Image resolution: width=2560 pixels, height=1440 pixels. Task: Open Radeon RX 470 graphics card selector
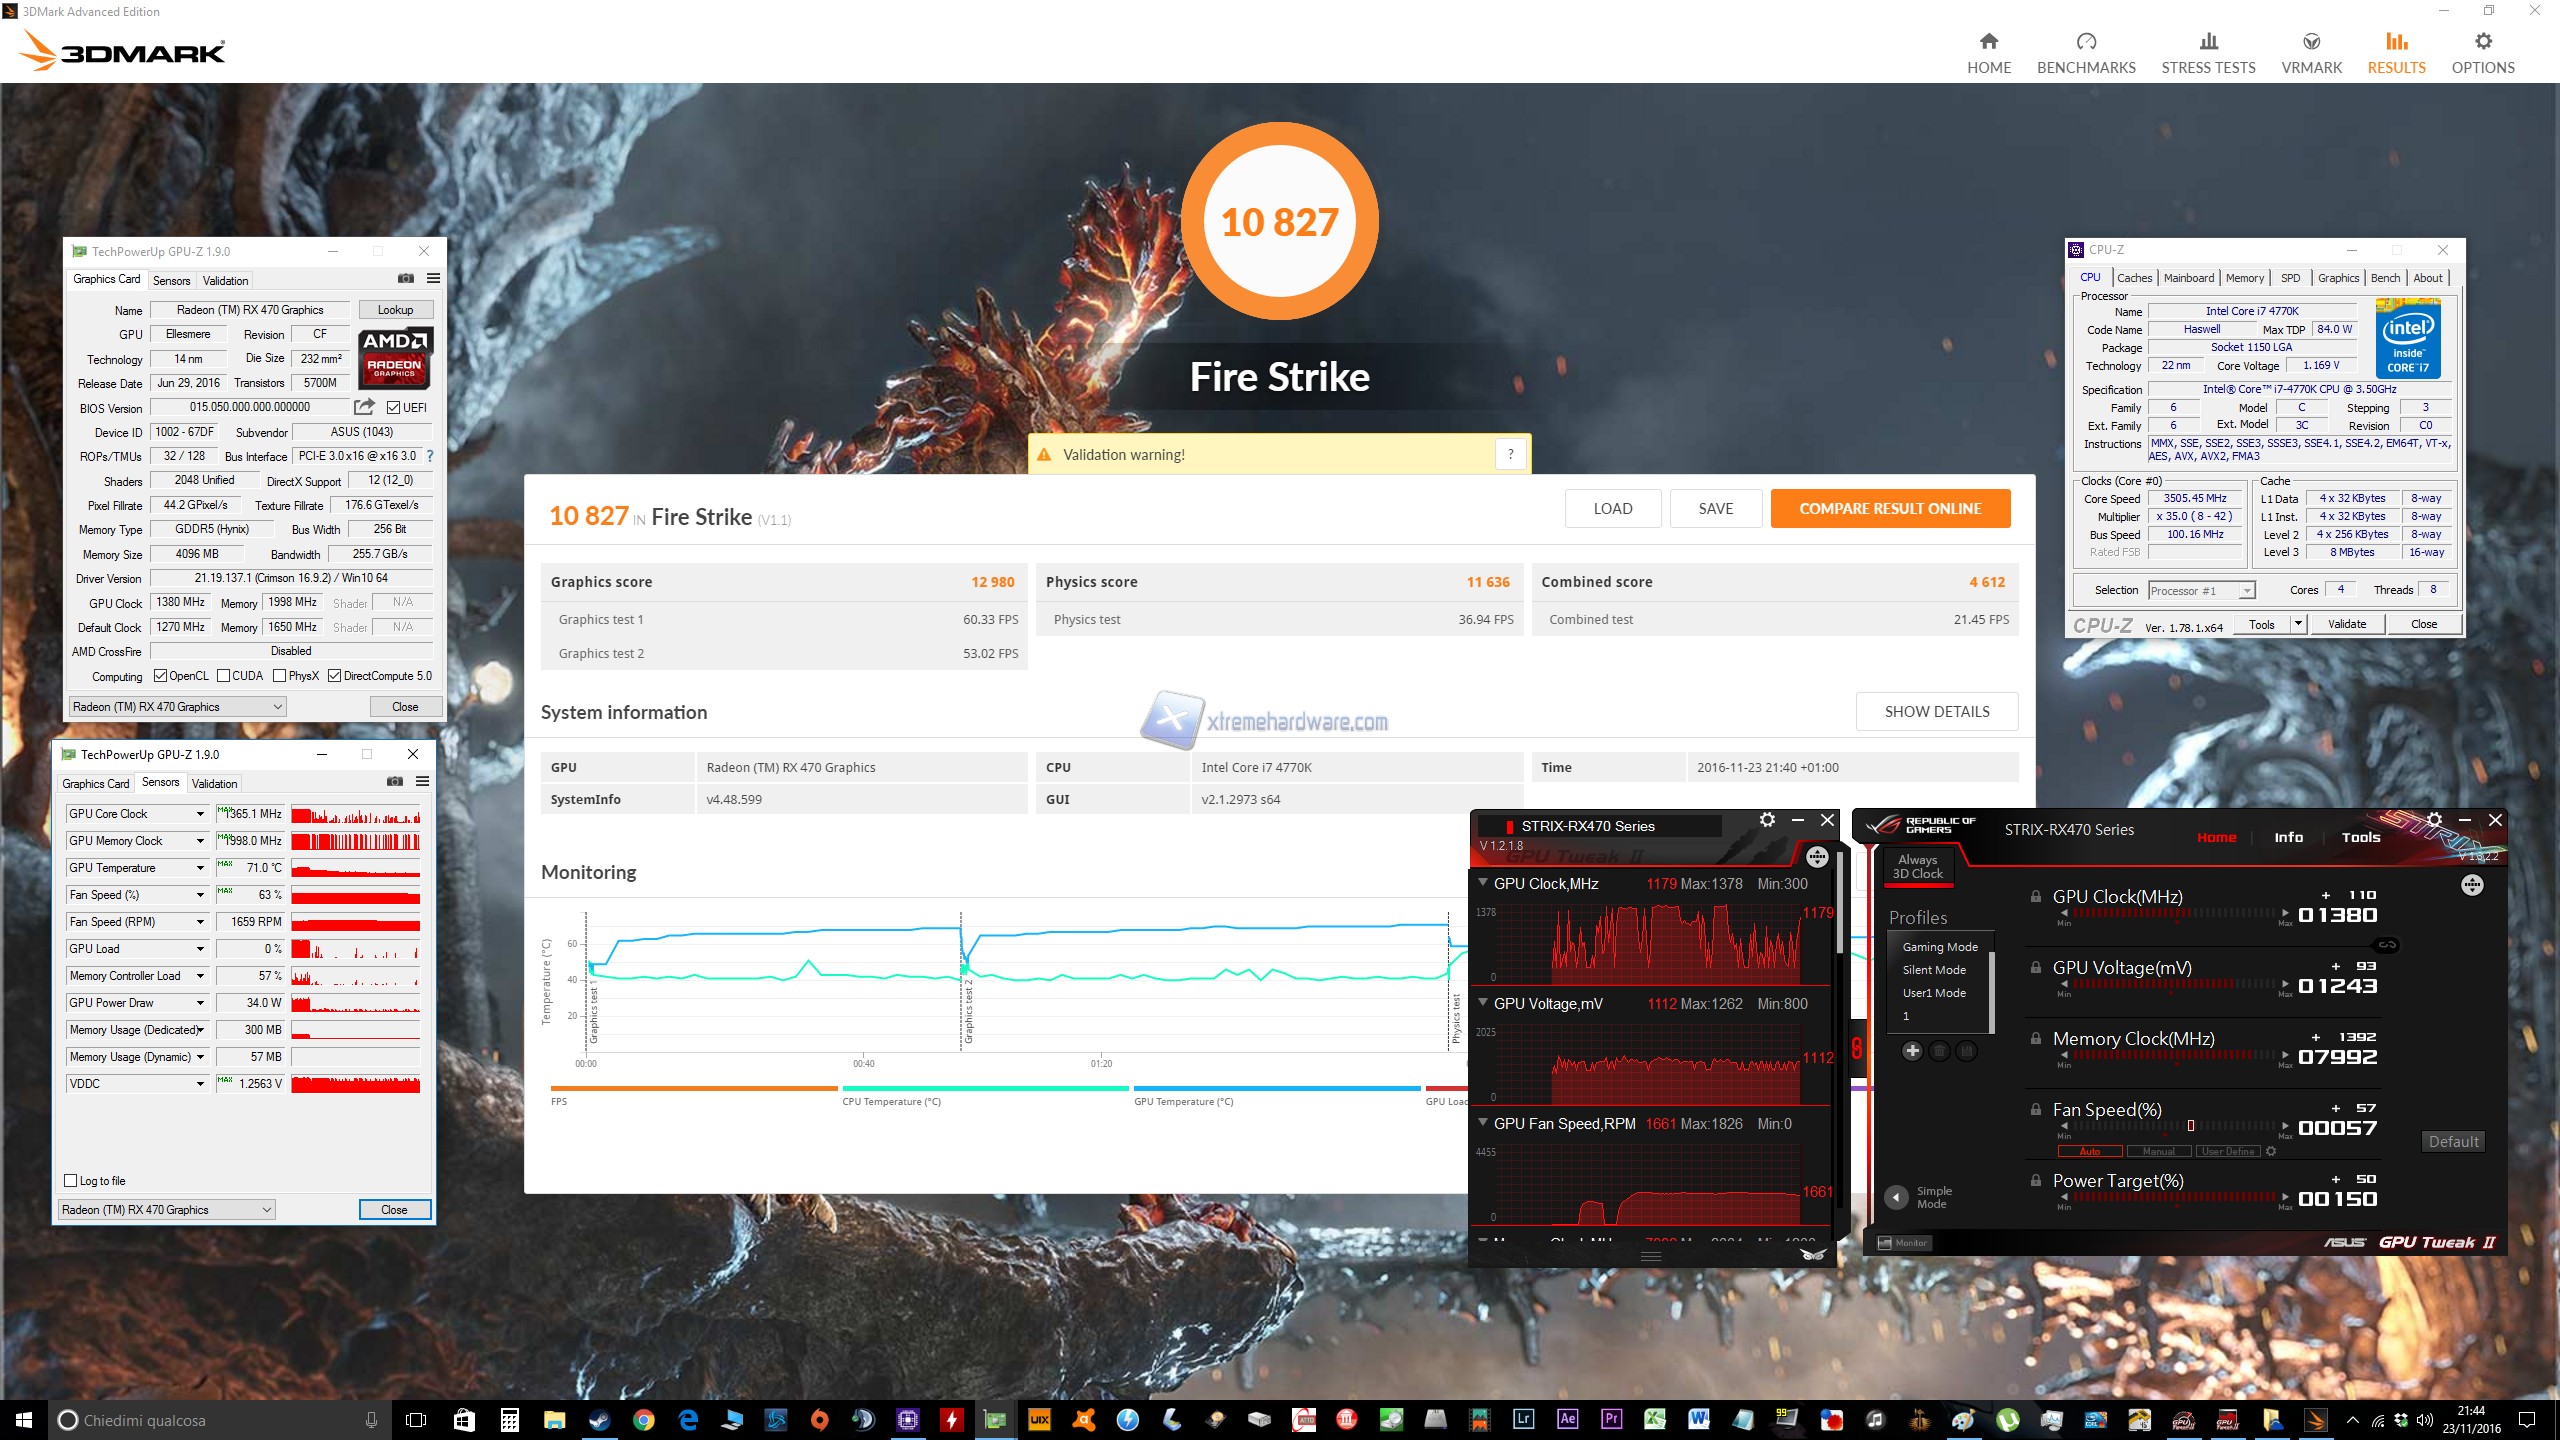(178, 707)
